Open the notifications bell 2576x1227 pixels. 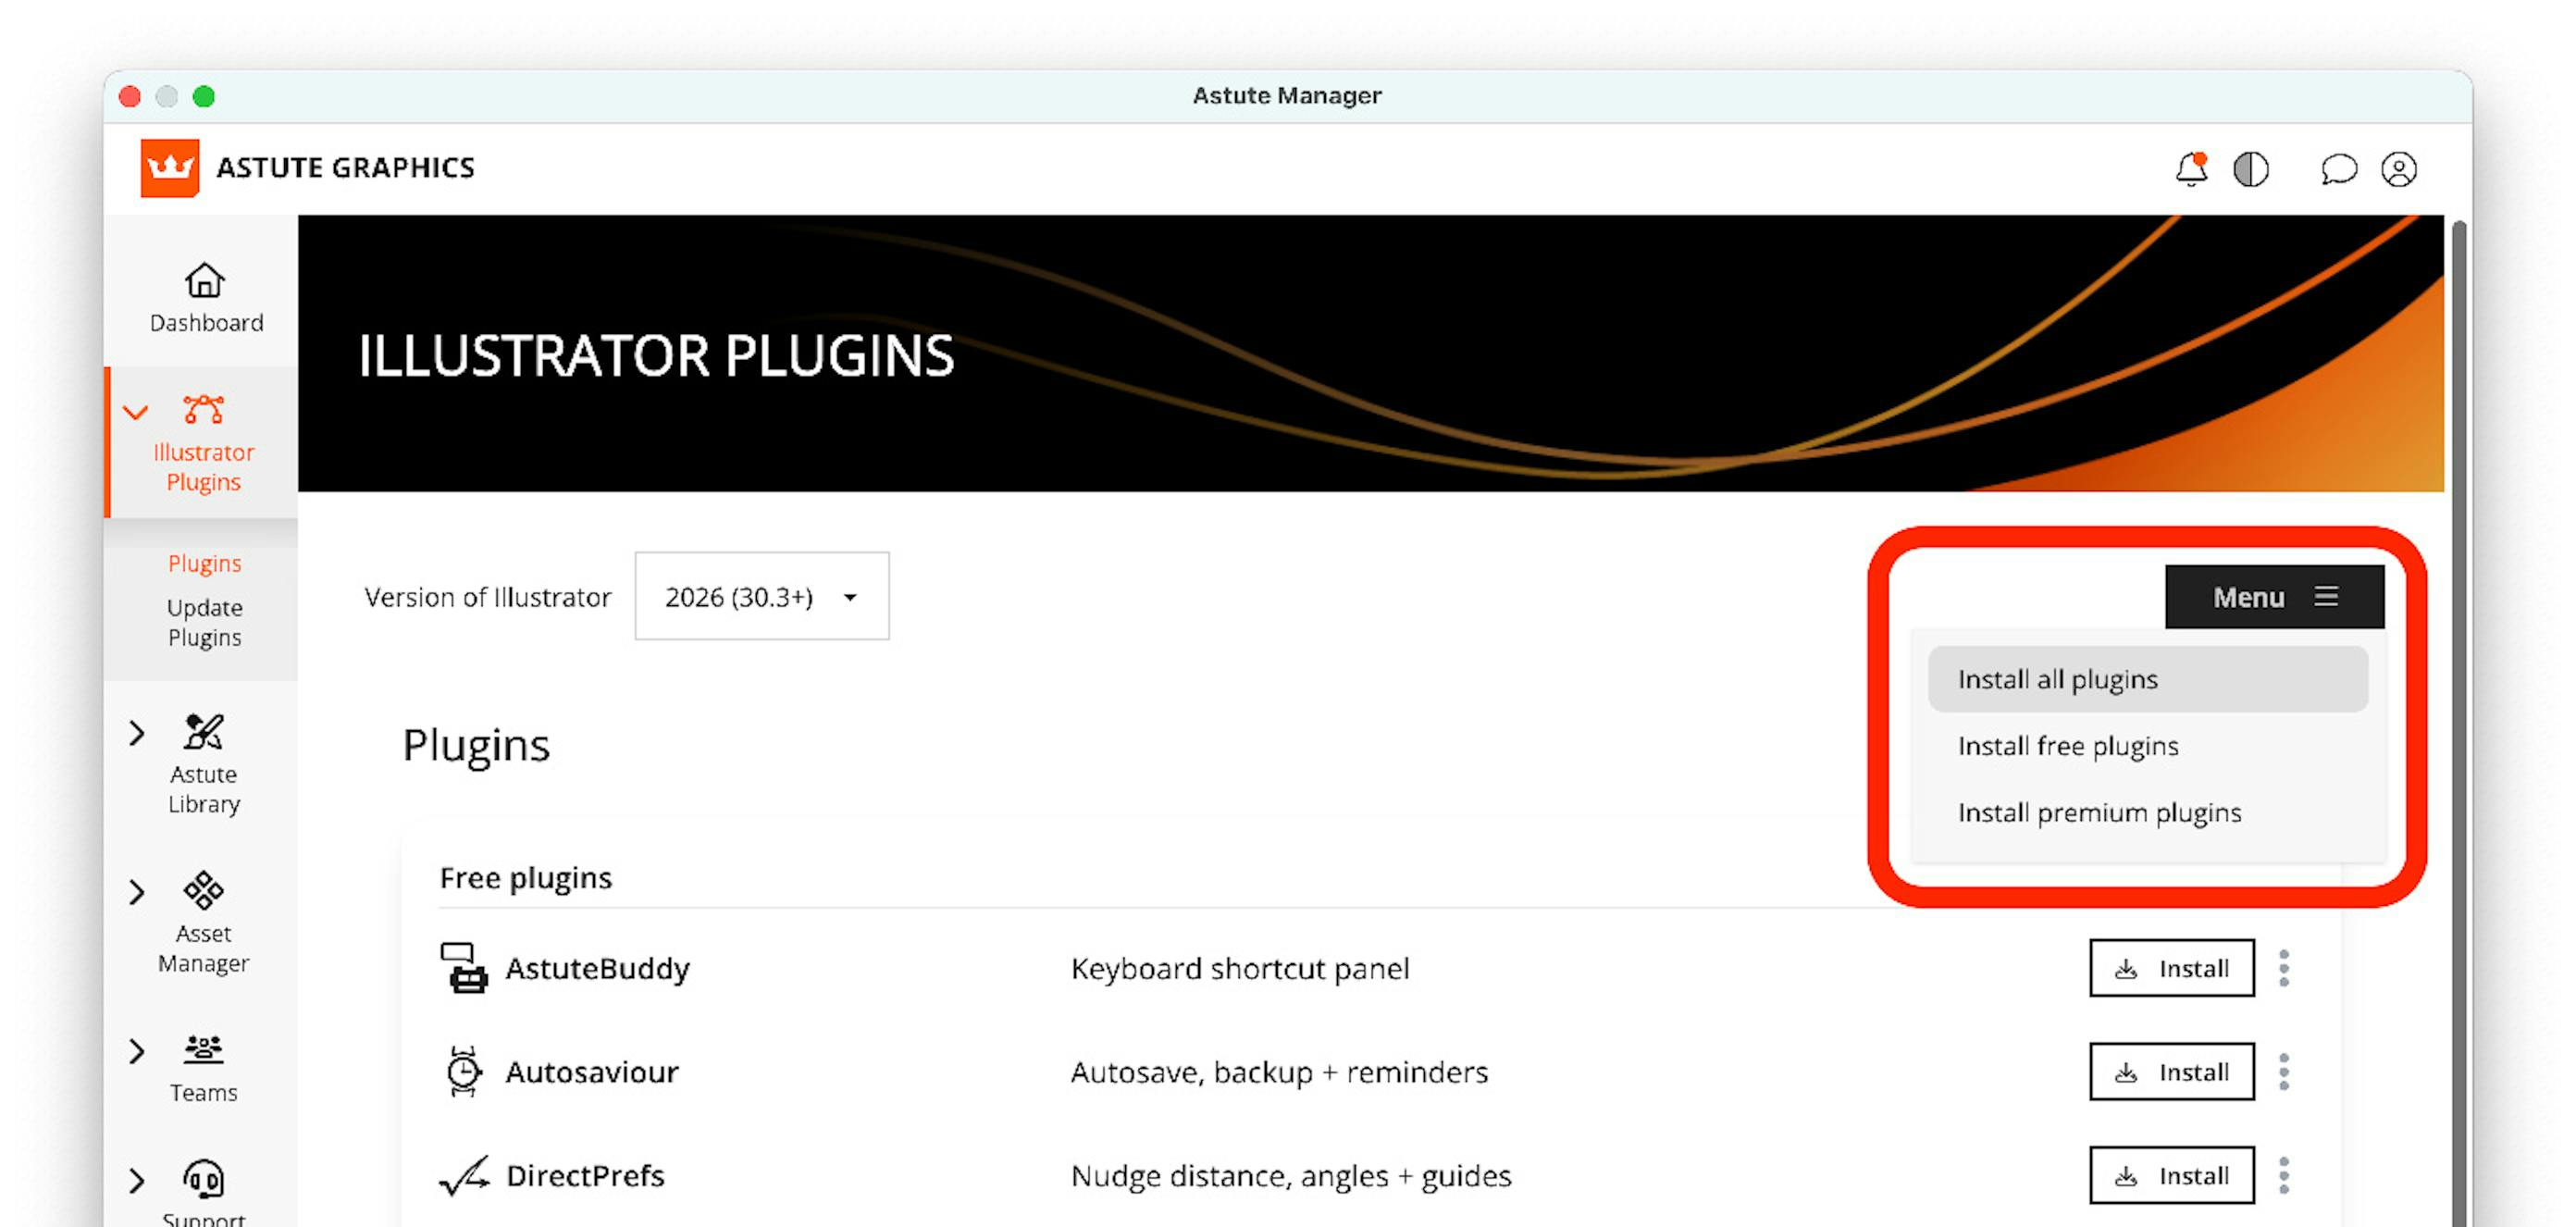click(x=2191, y=168)
